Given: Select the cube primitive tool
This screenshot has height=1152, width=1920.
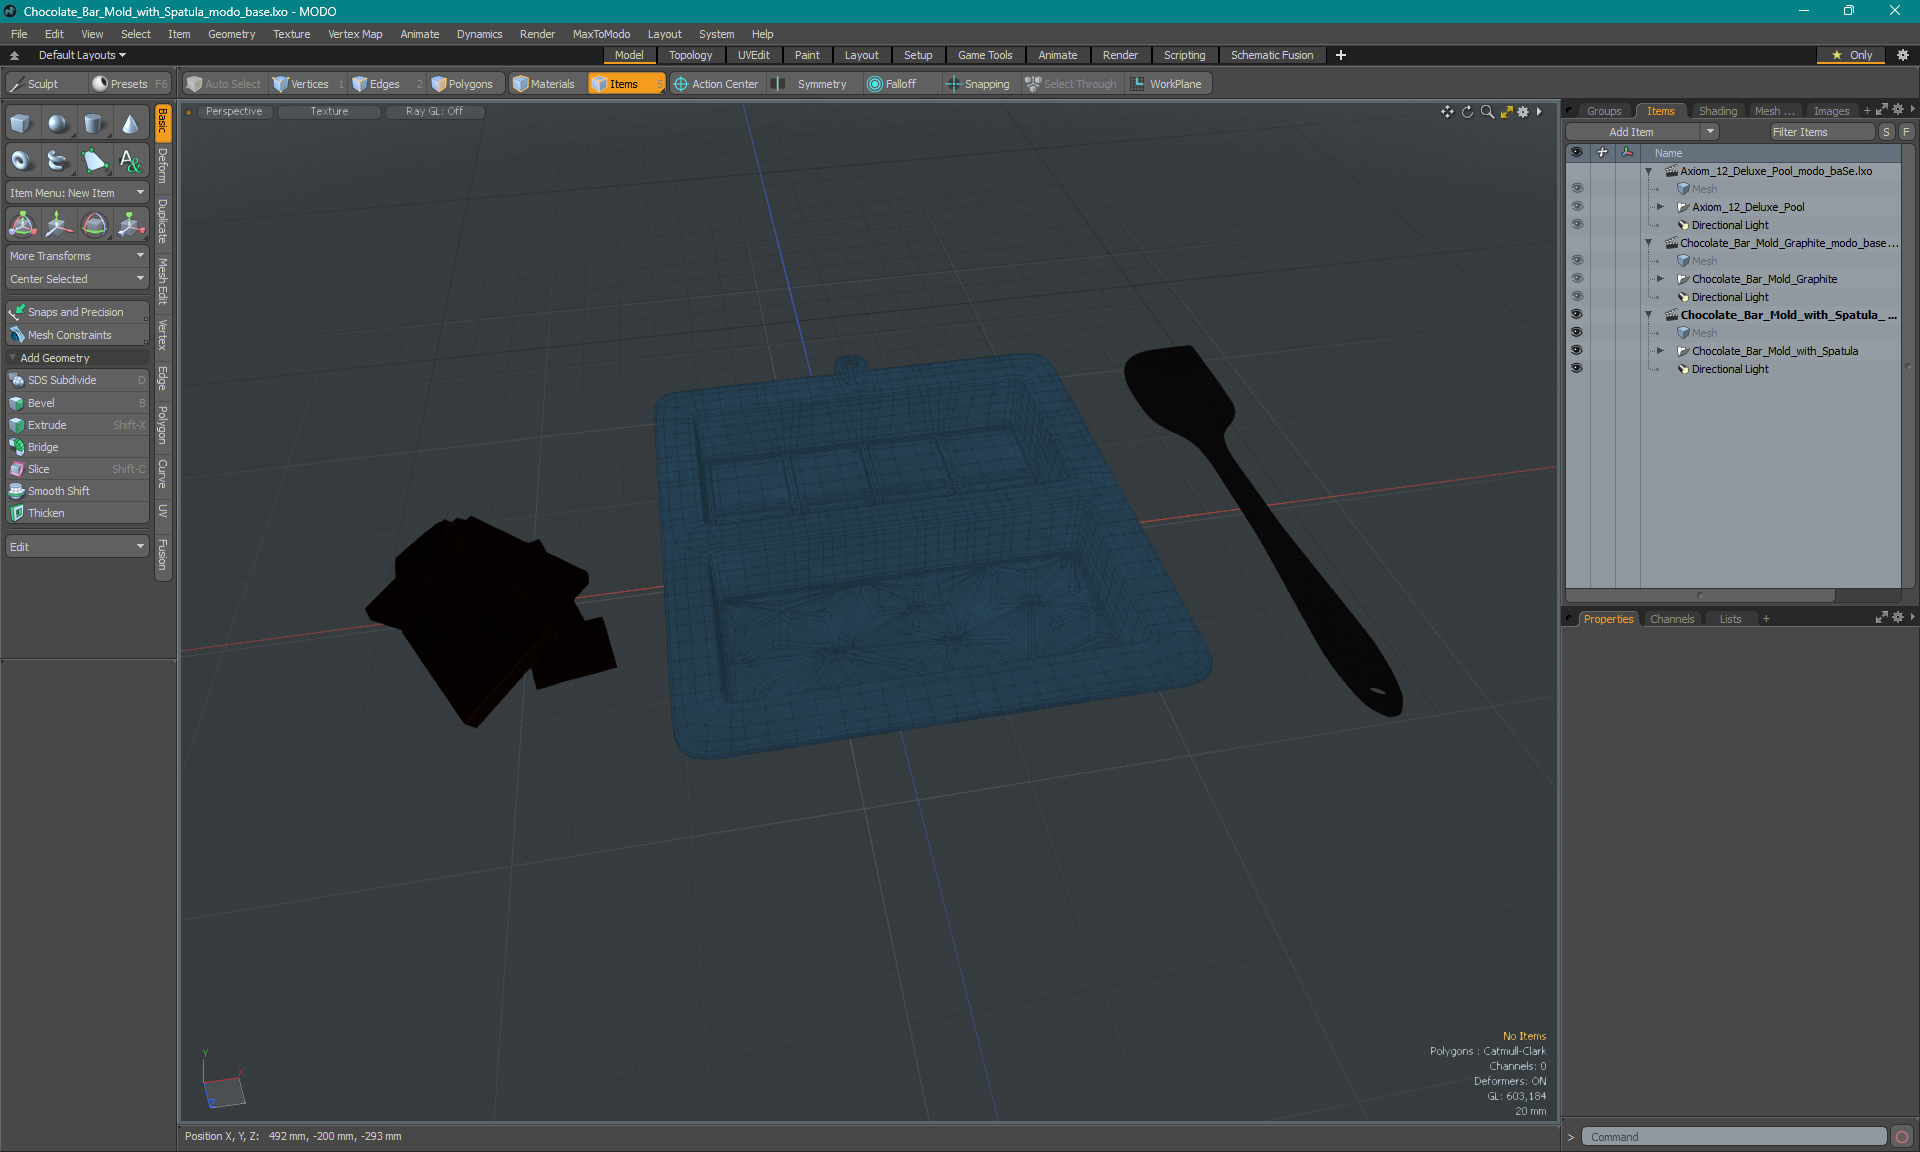Looking at the screenshot, I should [x=22, y=124].
